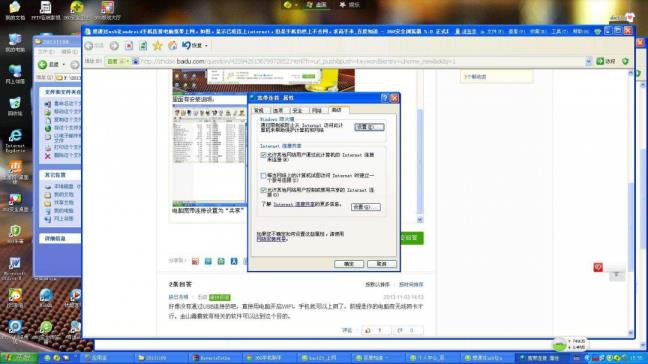Click the 评论 link under the answer
The height and width of the screenshot is (364, 648).
(347, 330)
